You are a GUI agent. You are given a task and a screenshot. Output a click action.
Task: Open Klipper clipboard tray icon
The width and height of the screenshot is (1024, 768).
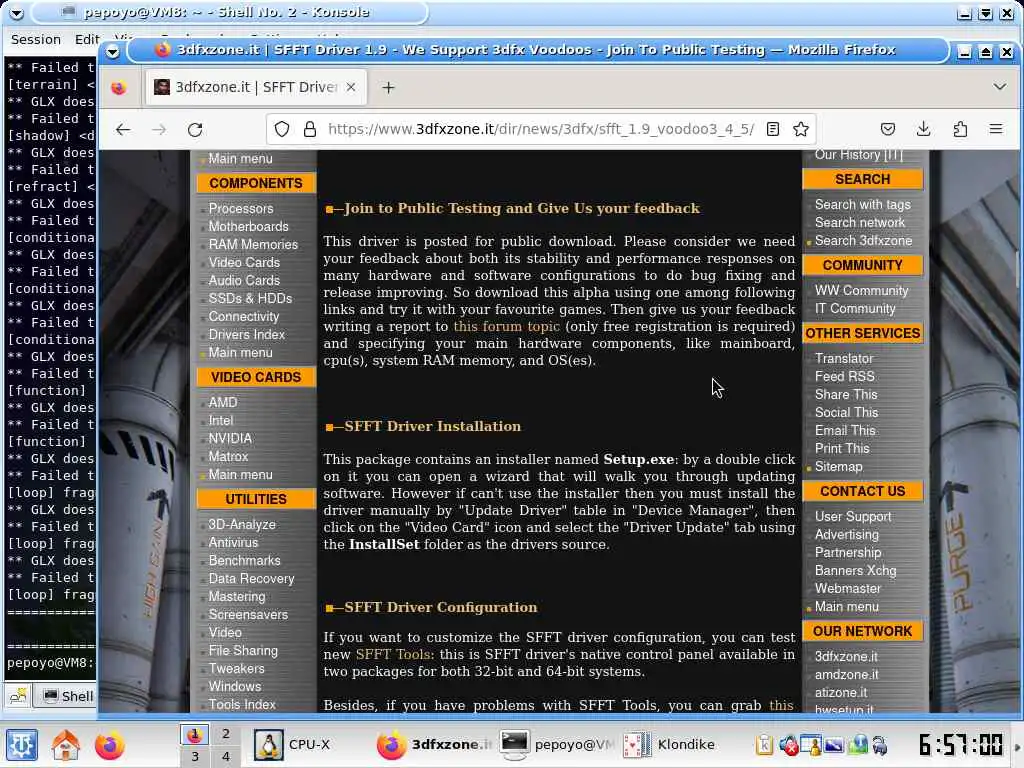[x=765, y=744]
